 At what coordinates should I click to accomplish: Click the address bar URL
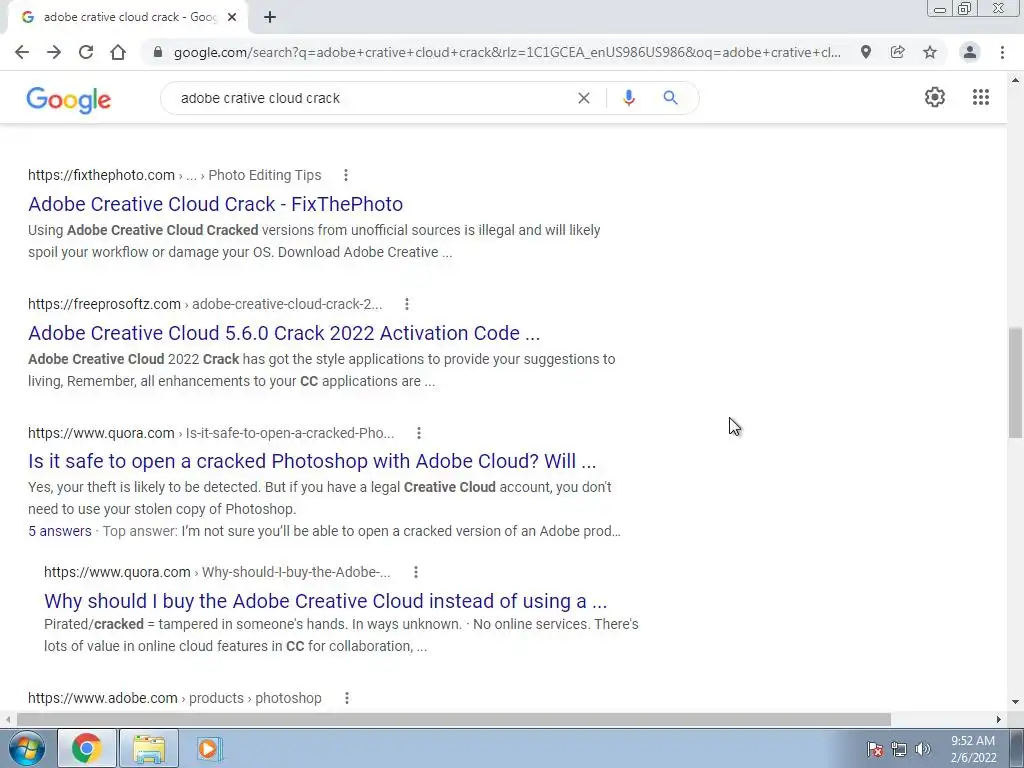[507, 52]
